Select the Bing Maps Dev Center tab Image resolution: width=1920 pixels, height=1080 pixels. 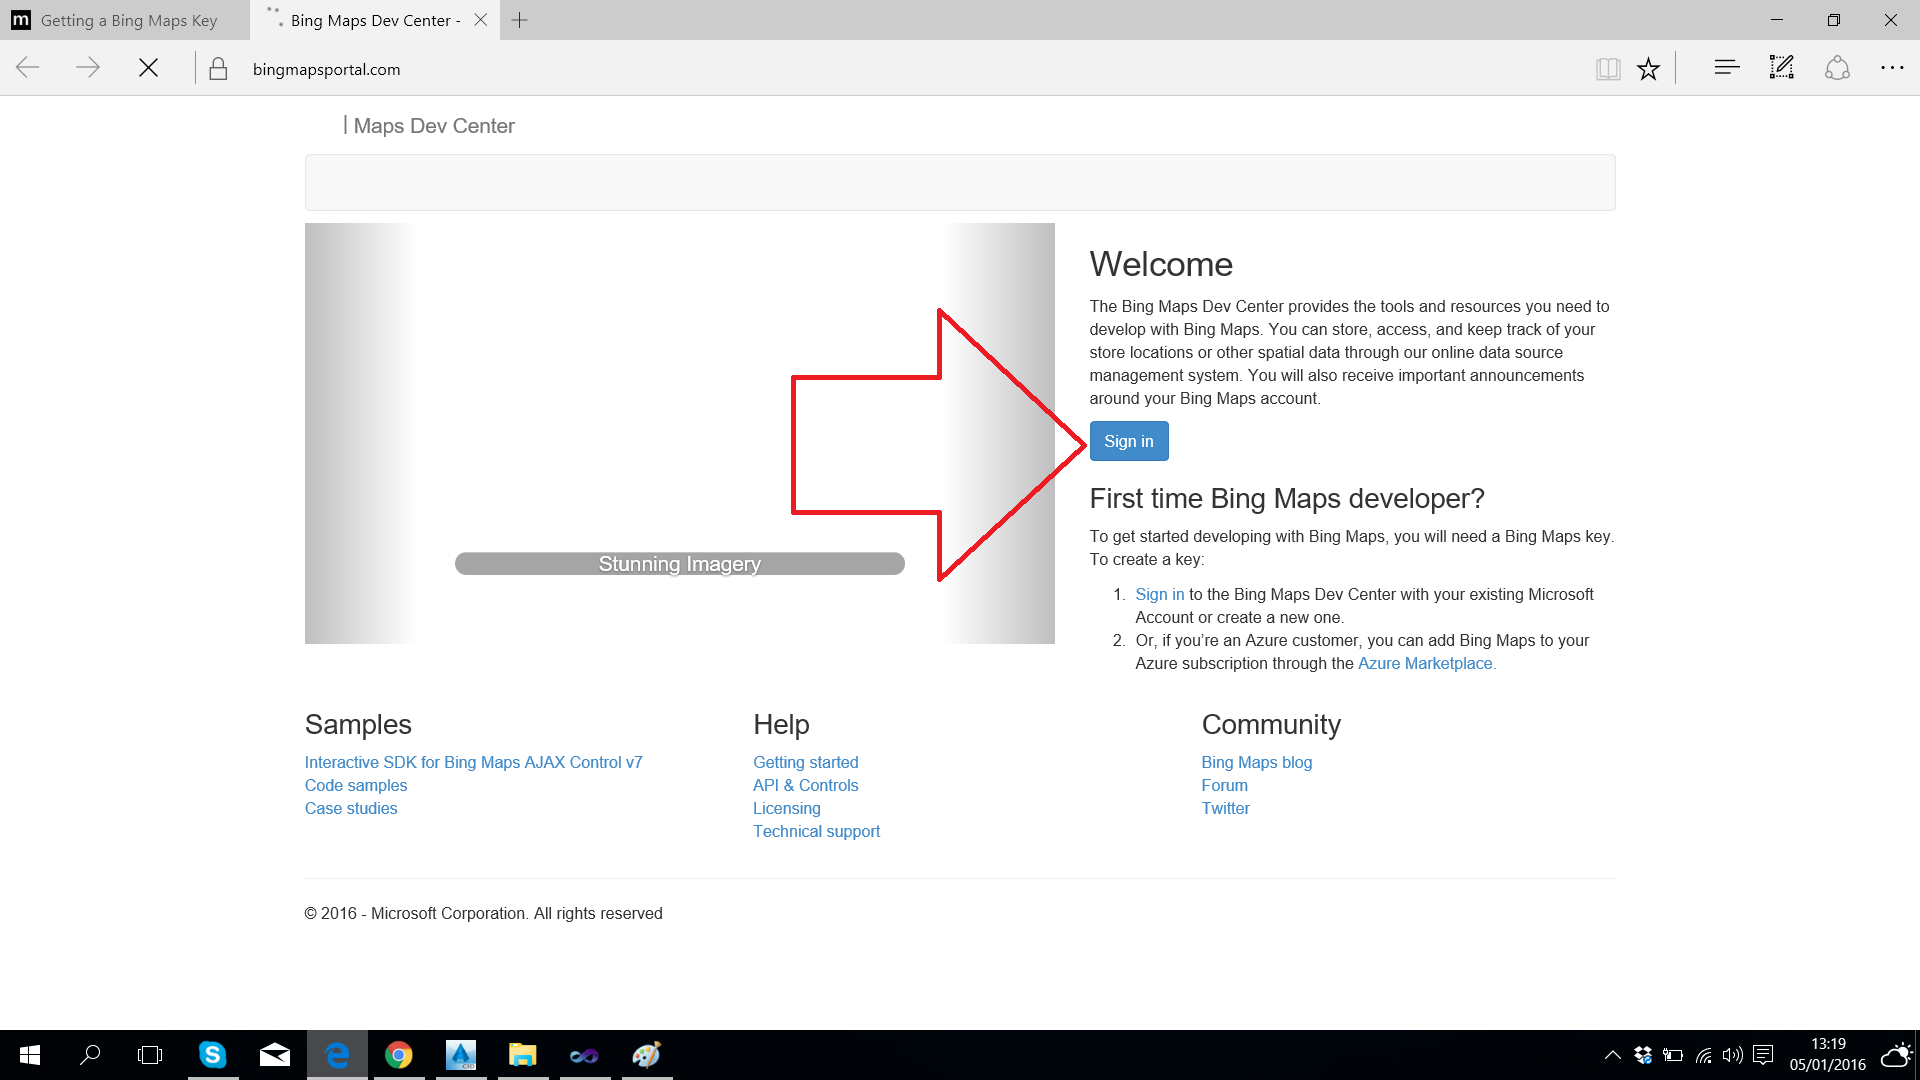(x=375, y=20)
